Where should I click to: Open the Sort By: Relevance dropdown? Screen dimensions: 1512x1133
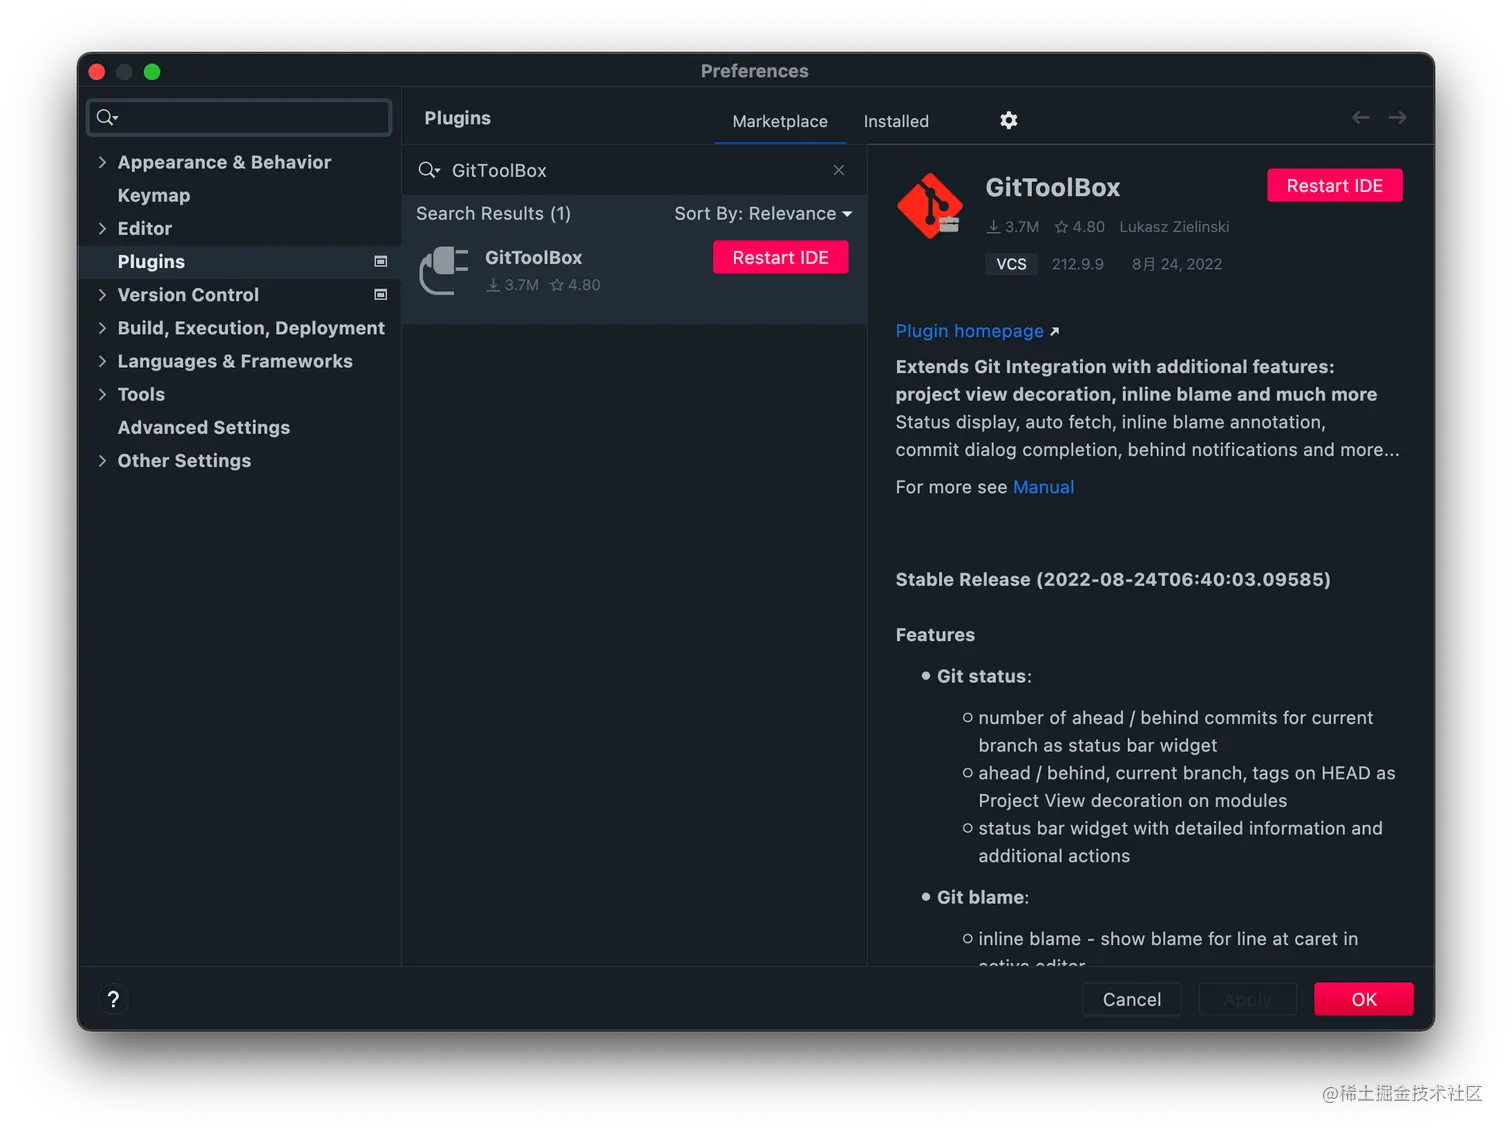click(x=763, y=213)
